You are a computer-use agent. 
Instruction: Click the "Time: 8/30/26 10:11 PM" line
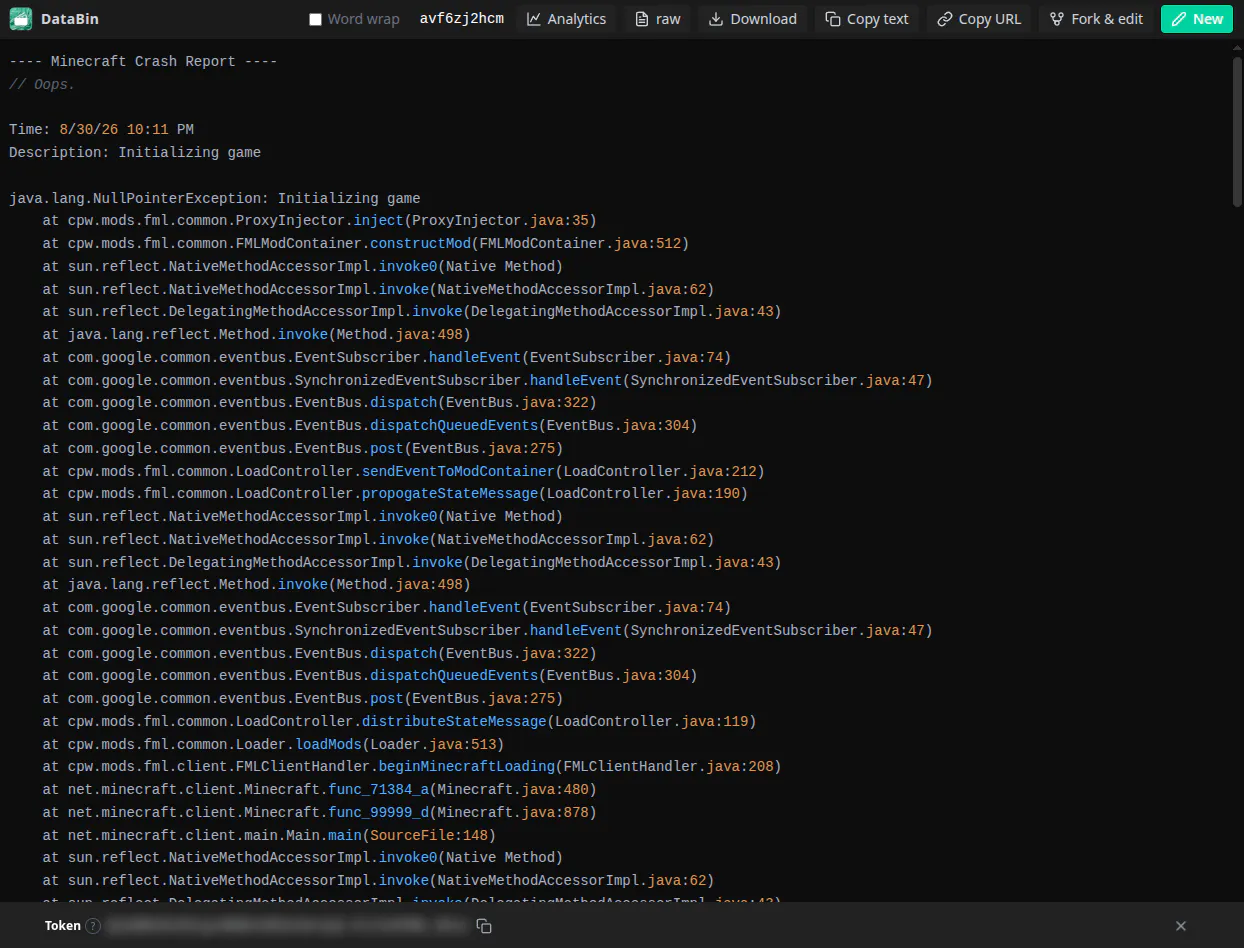[x=101, y=130]
